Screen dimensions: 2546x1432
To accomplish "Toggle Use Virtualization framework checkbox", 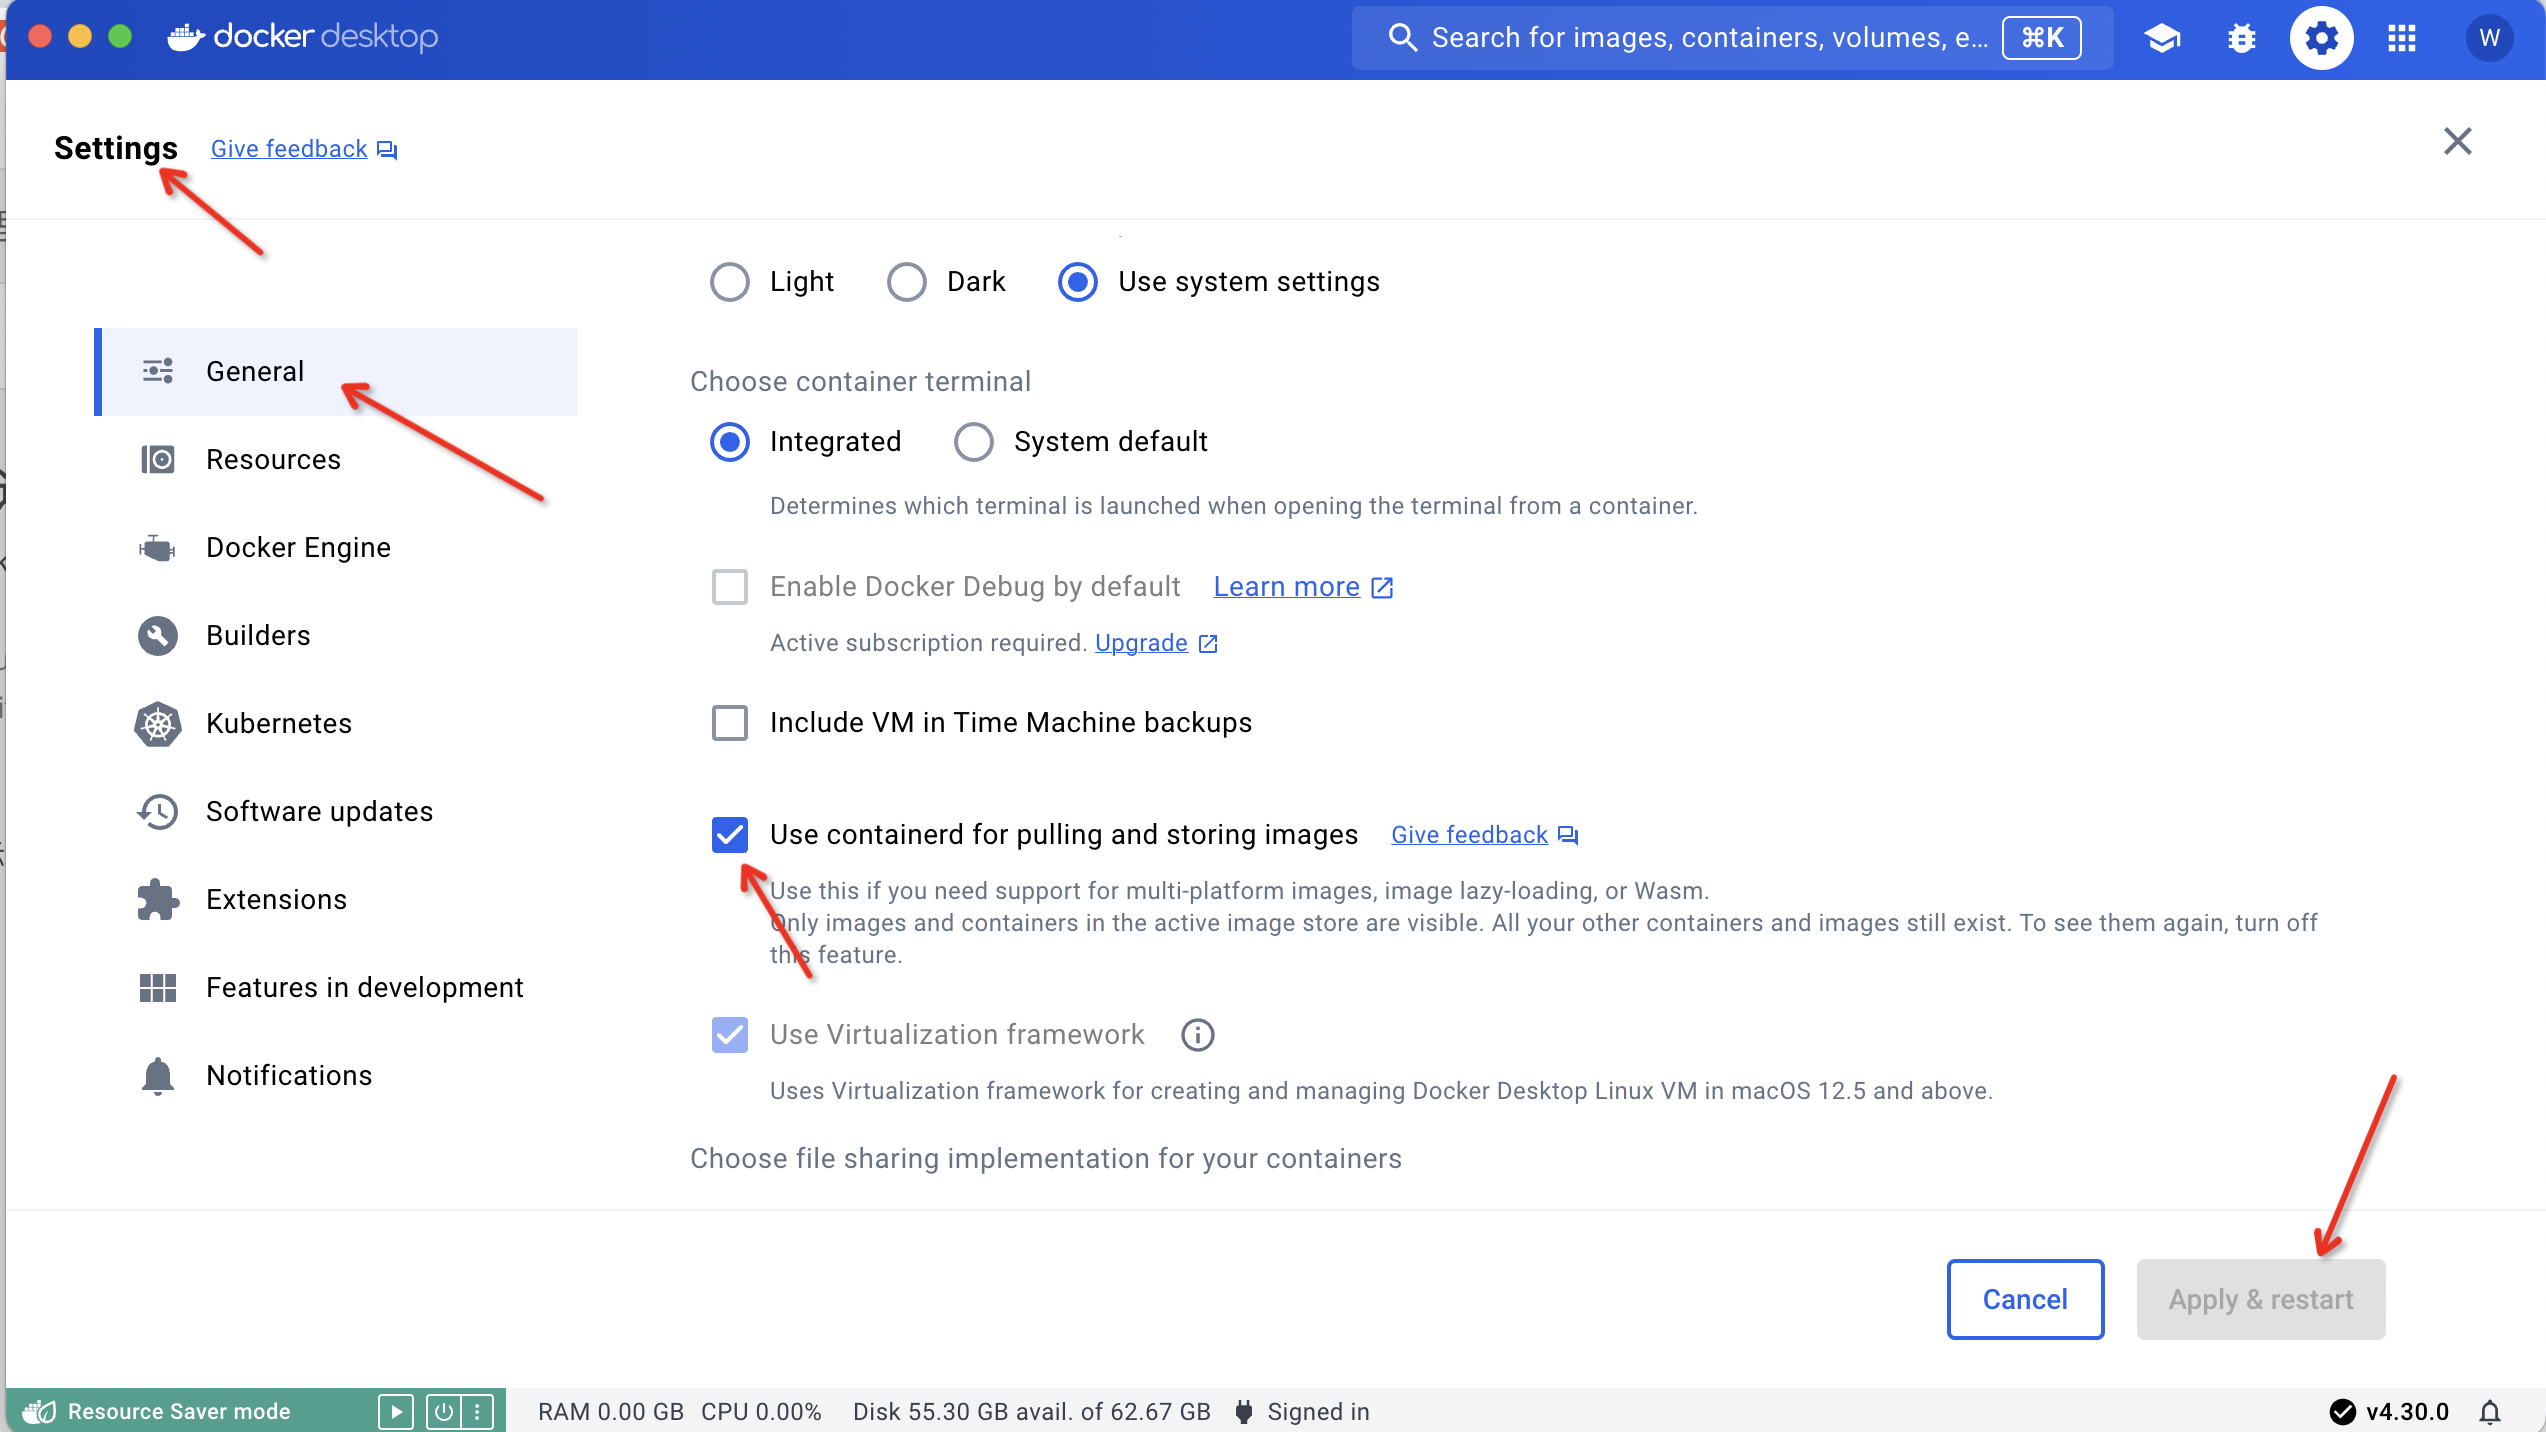I will coord(729,1035).
